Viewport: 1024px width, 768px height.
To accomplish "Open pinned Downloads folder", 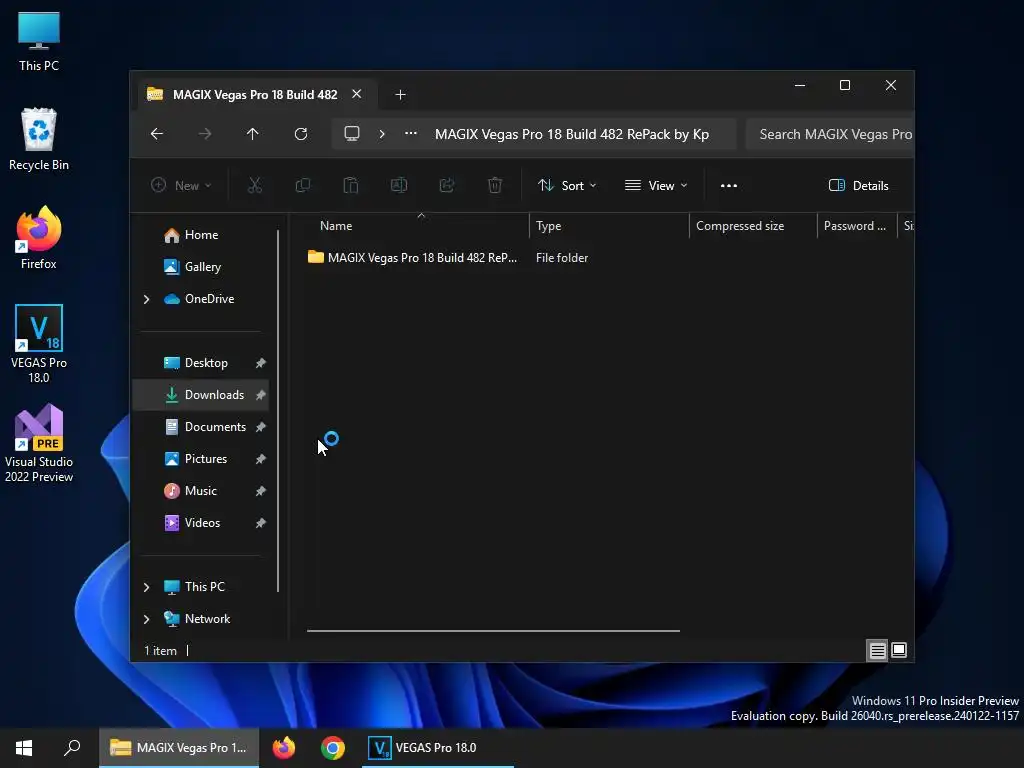I will coord(200,394).
